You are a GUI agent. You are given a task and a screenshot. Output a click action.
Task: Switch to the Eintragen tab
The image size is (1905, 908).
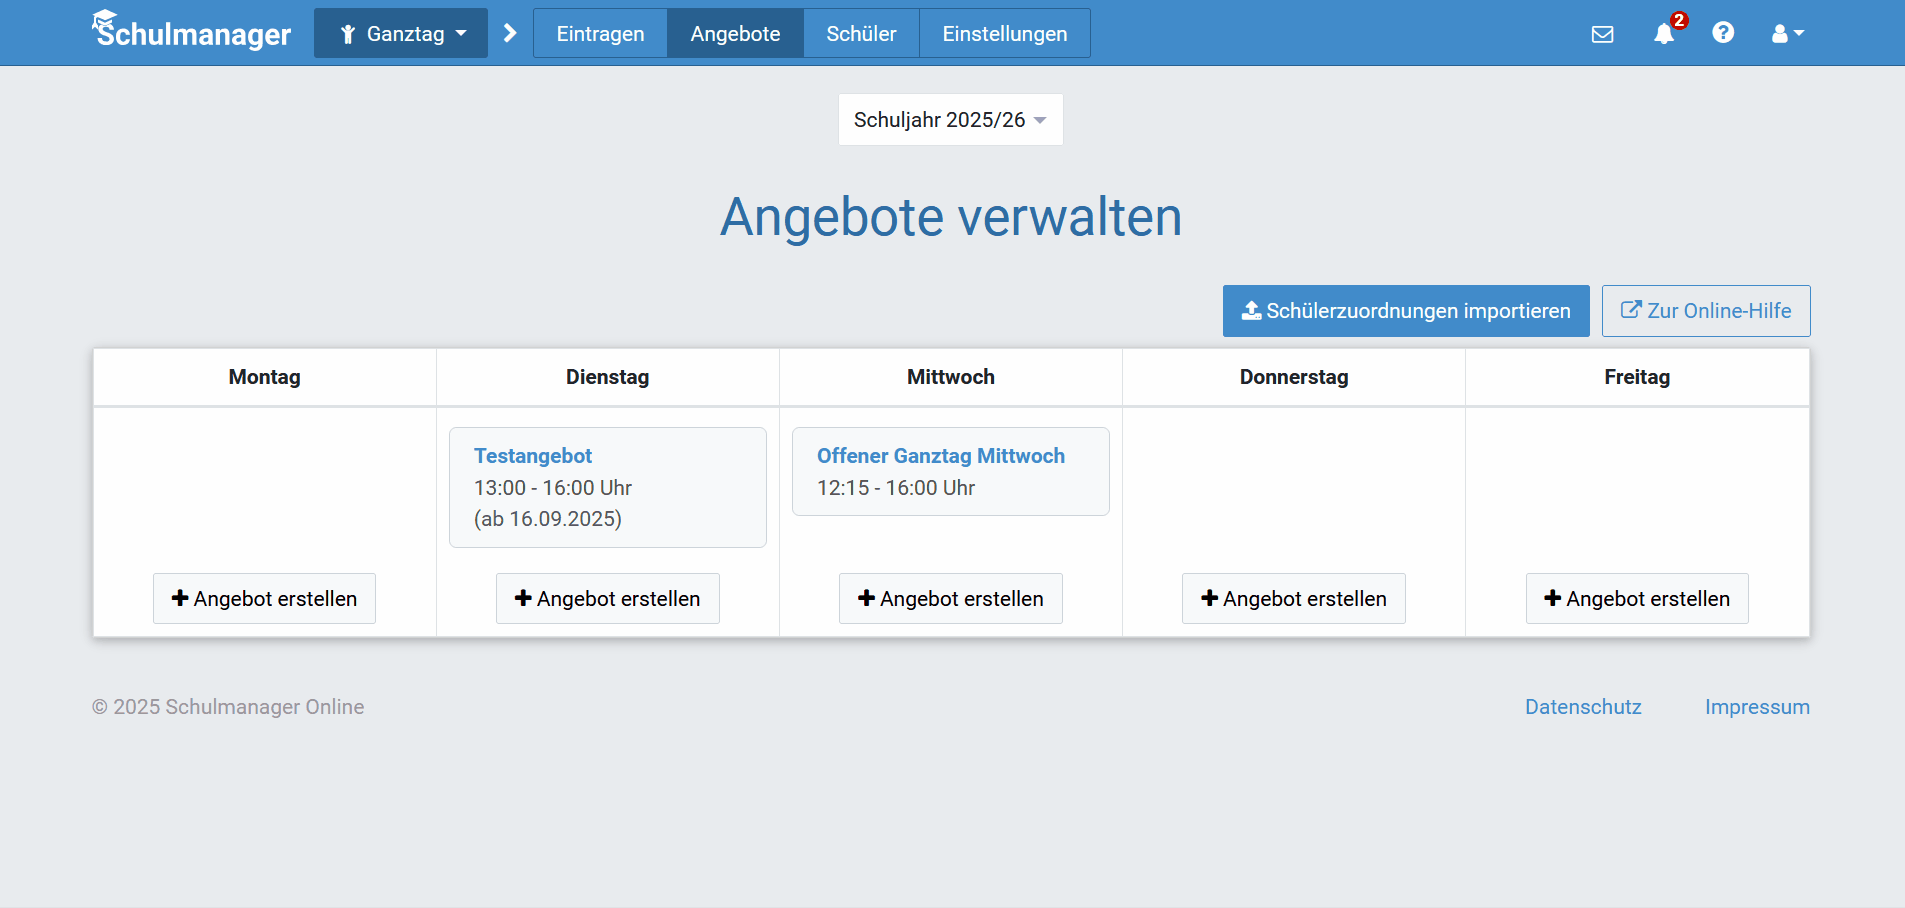(600, 33)
